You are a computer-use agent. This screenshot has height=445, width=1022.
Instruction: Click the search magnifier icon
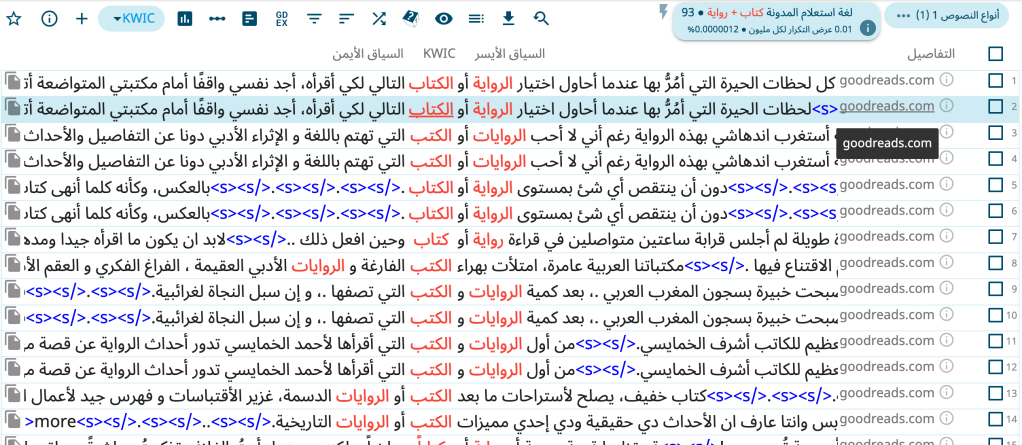541,19
